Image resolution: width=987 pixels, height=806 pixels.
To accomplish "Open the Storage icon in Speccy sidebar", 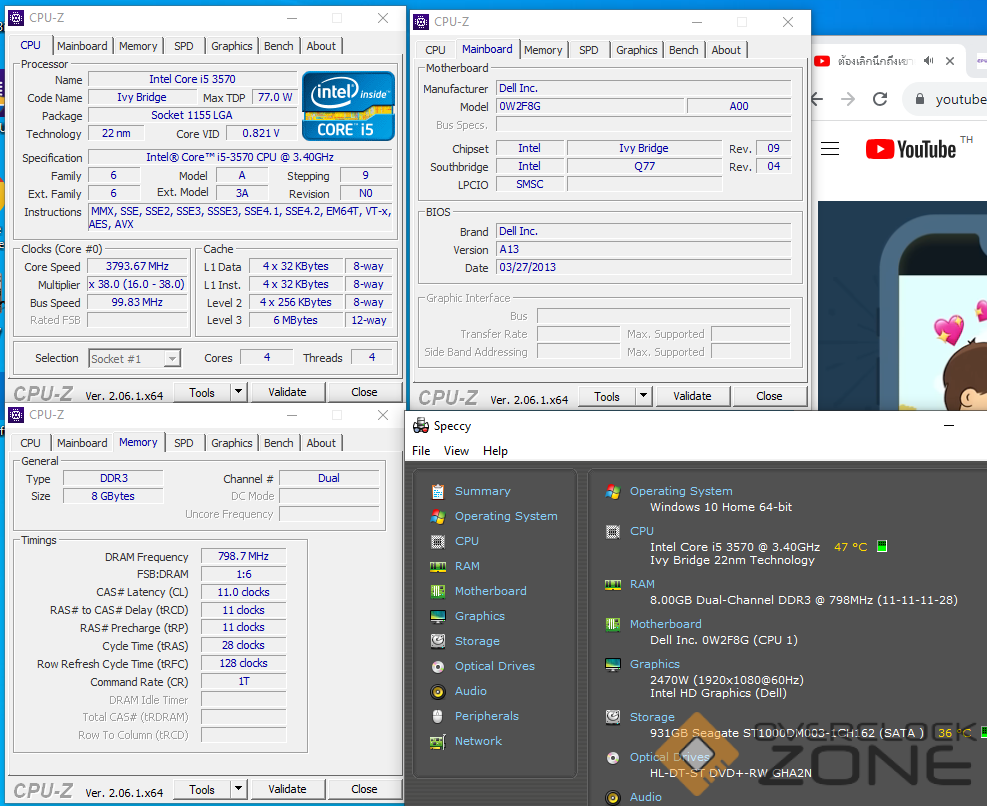I will pyautogui.click(x=437, y=641).
